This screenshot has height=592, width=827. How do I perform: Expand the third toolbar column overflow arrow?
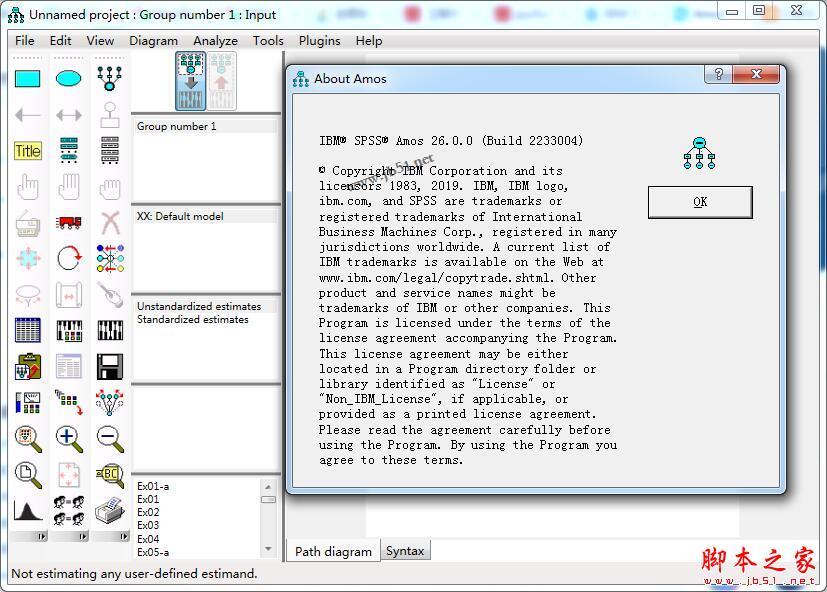123,537
